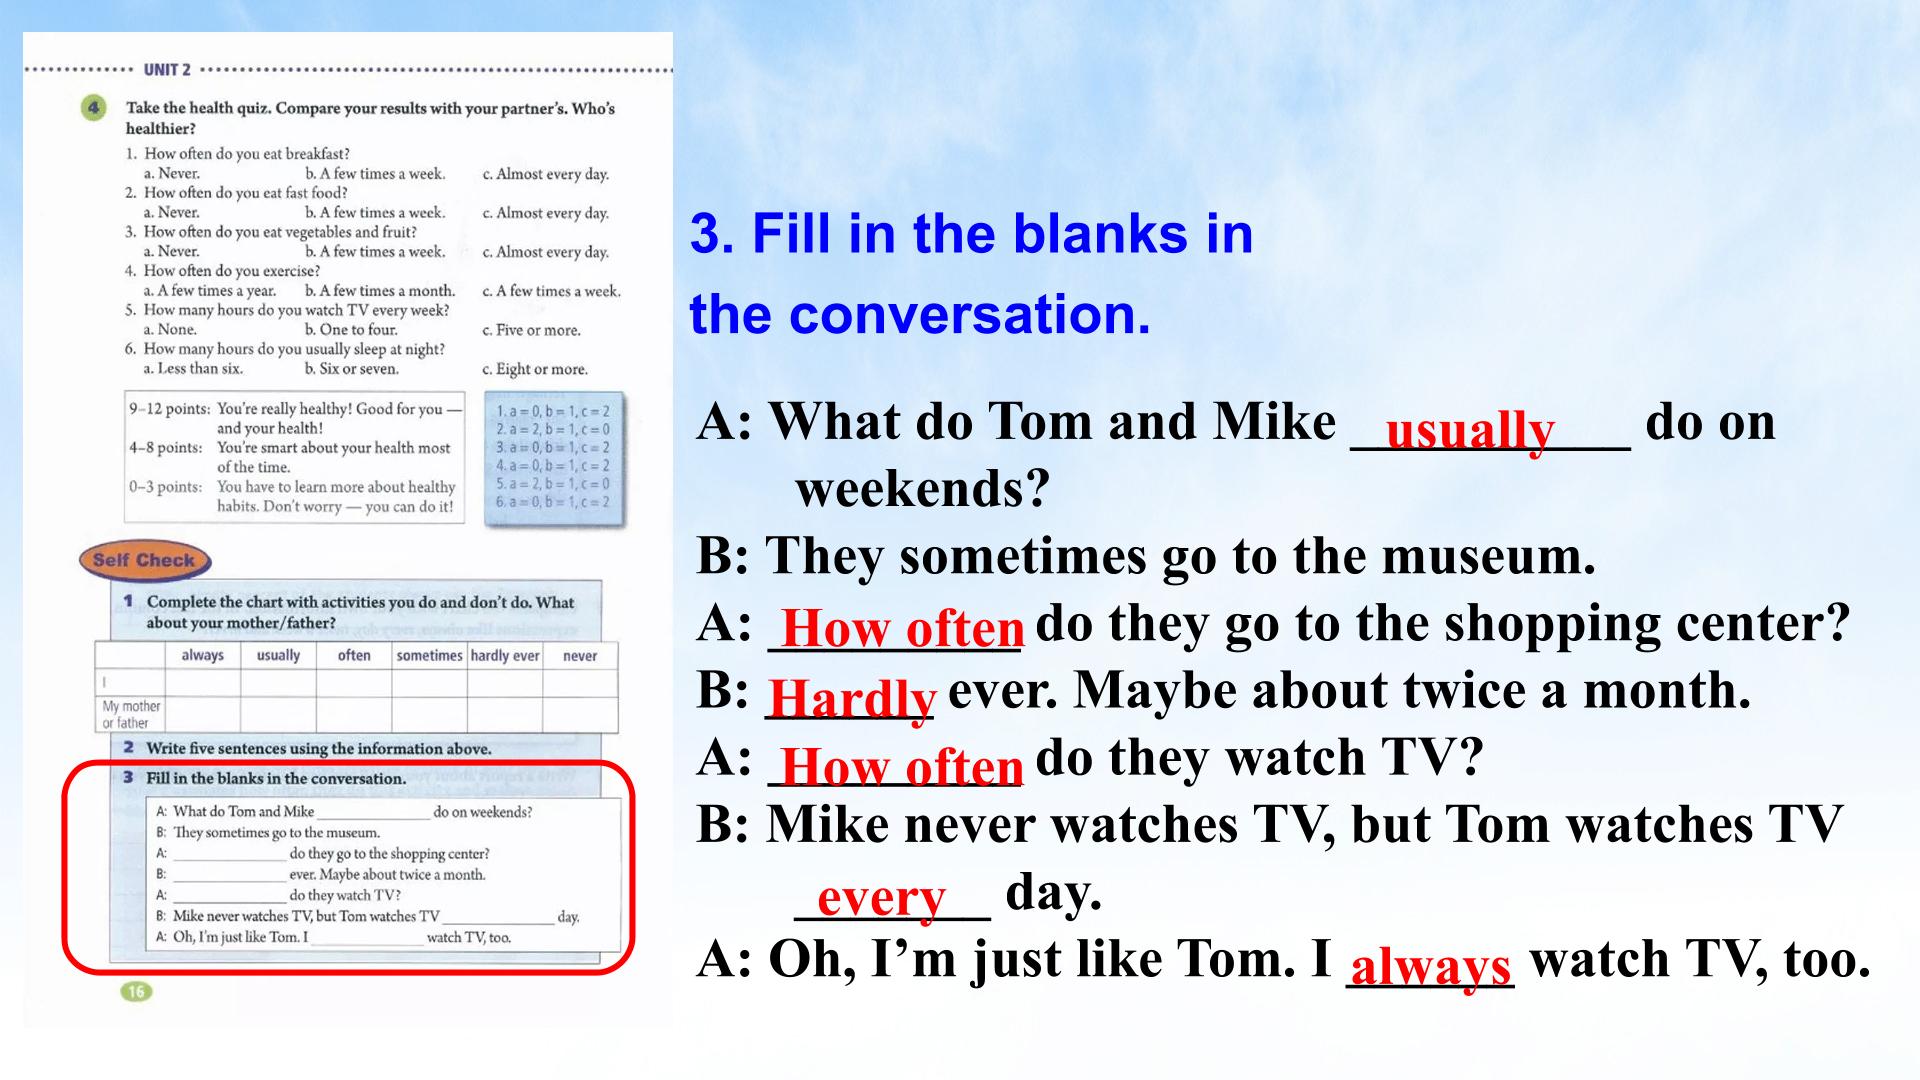The image size is (1920, 1080).
Task: Click 'Write five sentences' instruction line
Action: pyautogui.click(x=318, y=748)
